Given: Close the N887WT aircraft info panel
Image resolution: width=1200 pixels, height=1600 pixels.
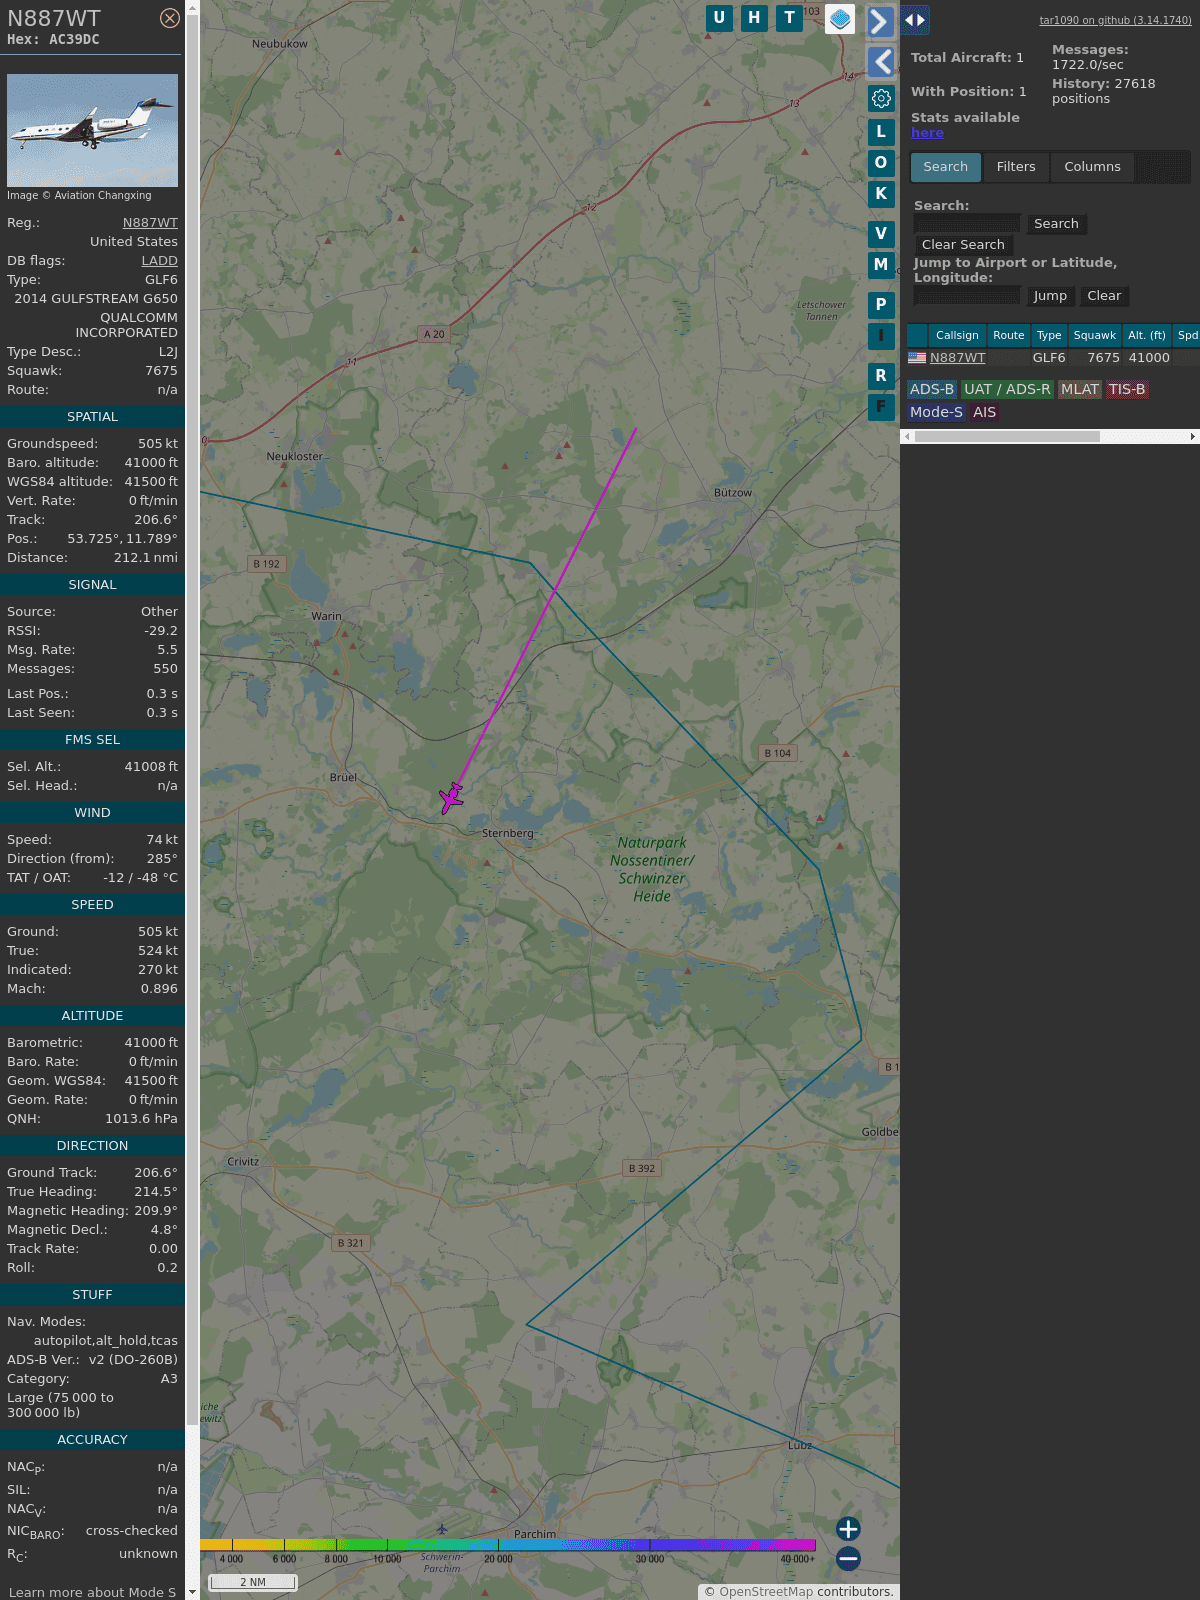Looking at the screenshot, I should [x=170, y=18].
